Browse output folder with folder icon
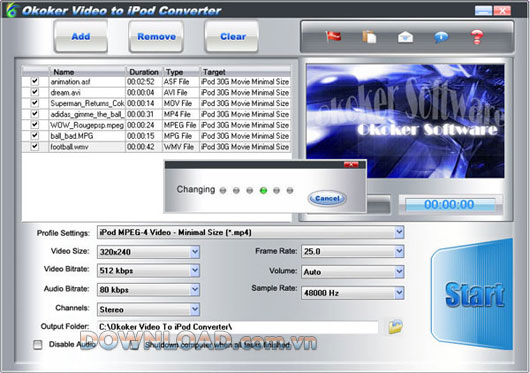The image size is (530, 373). [395, 326]
